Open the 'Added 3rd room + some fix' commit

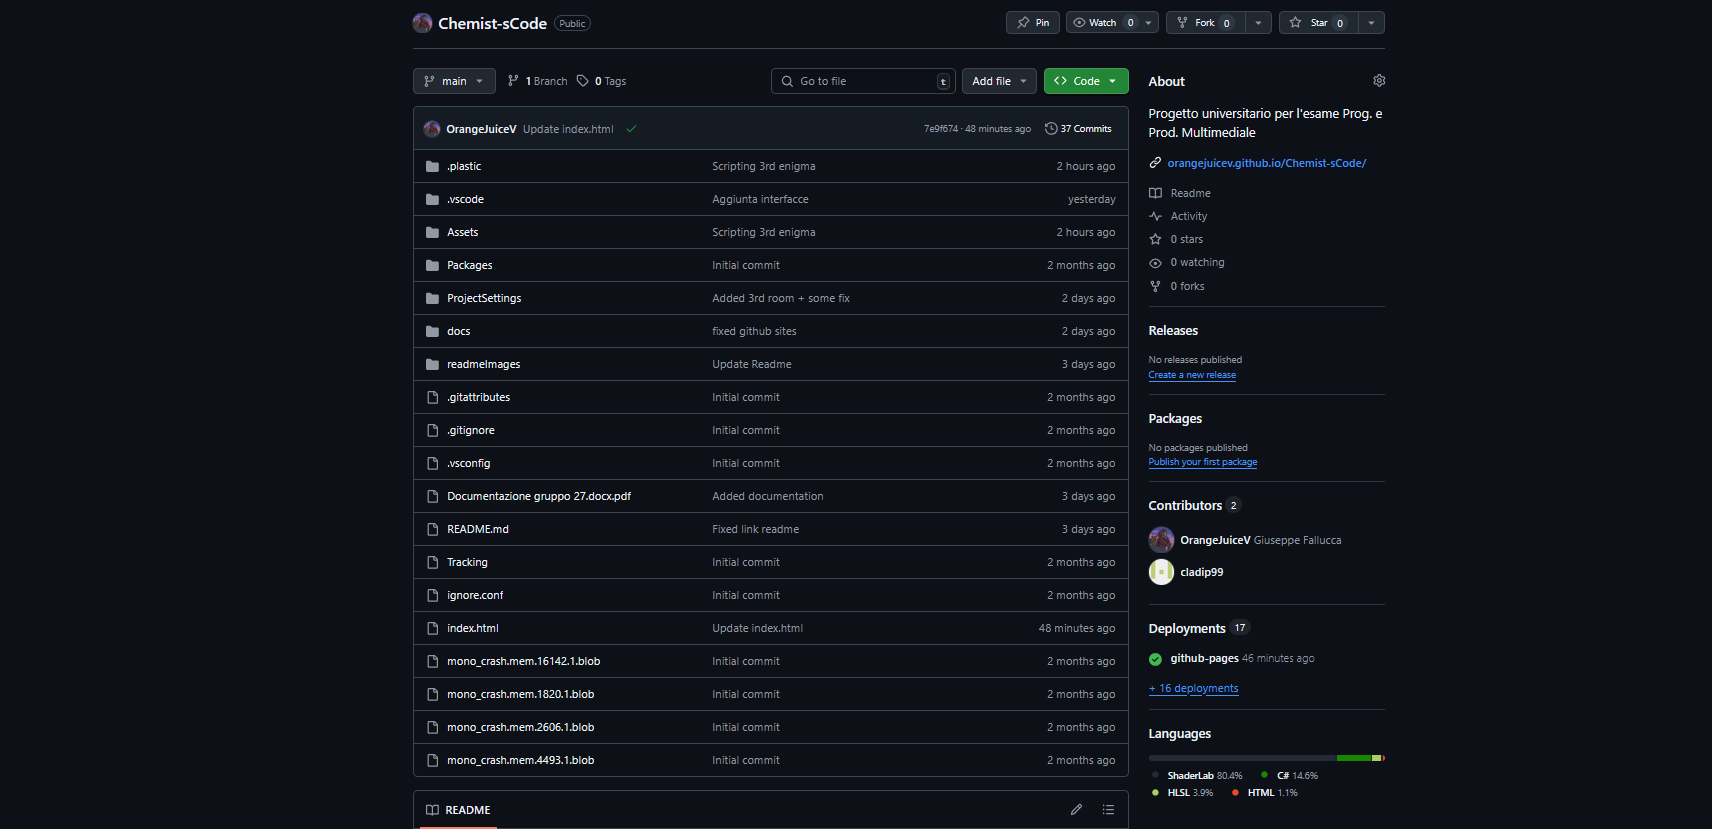coord(781,298)
